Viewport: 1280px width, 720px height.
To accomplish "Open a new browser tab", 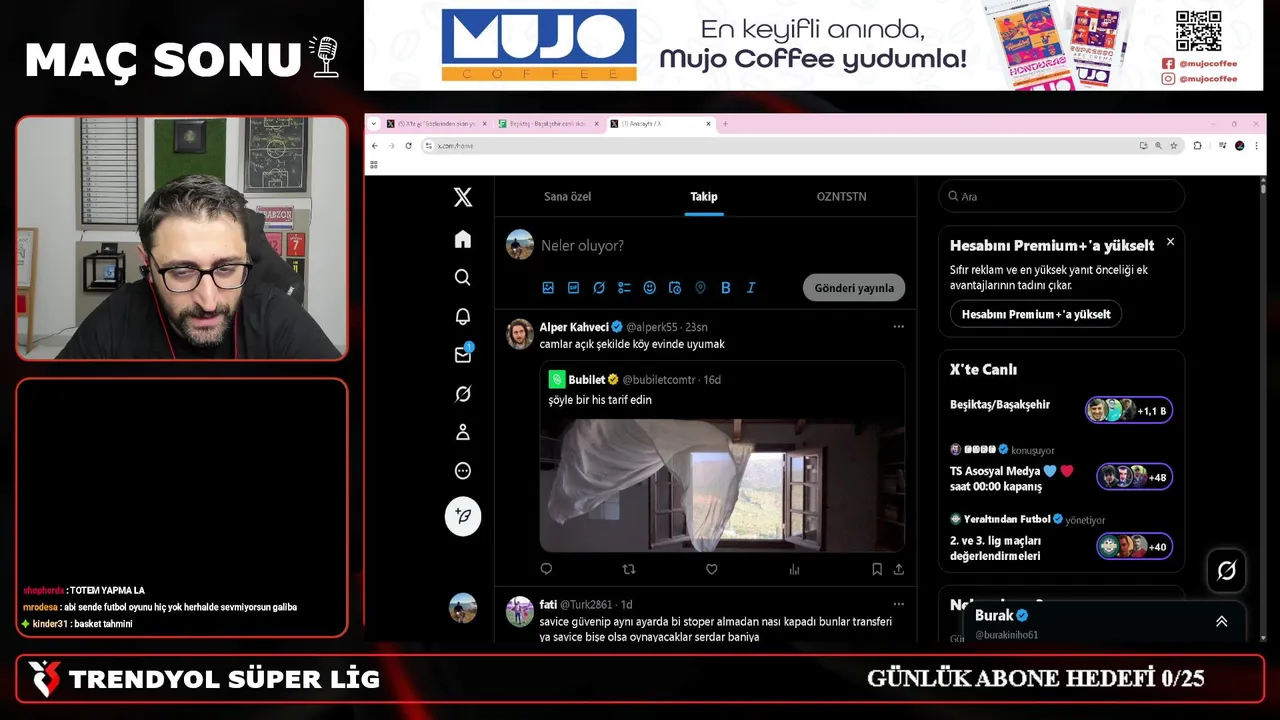I will click(x=725, y=124).
